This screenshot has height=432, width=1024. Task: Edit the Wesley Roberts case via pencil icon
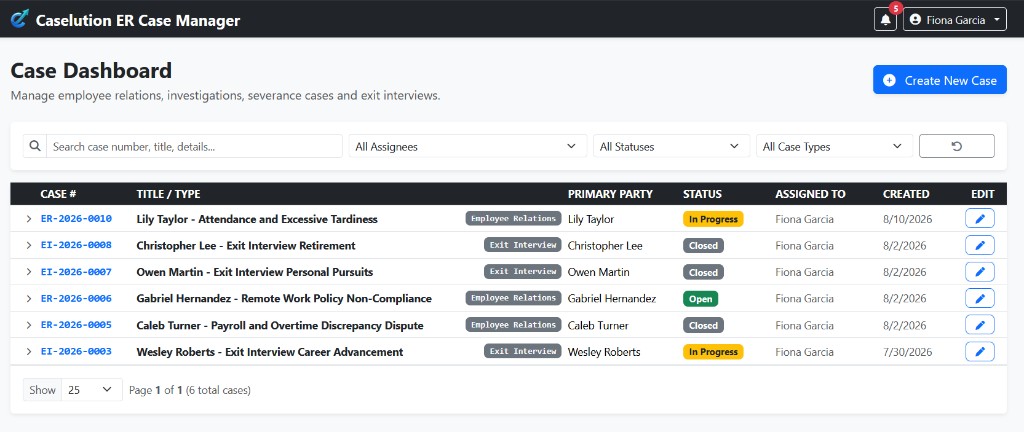click(980, 352)
